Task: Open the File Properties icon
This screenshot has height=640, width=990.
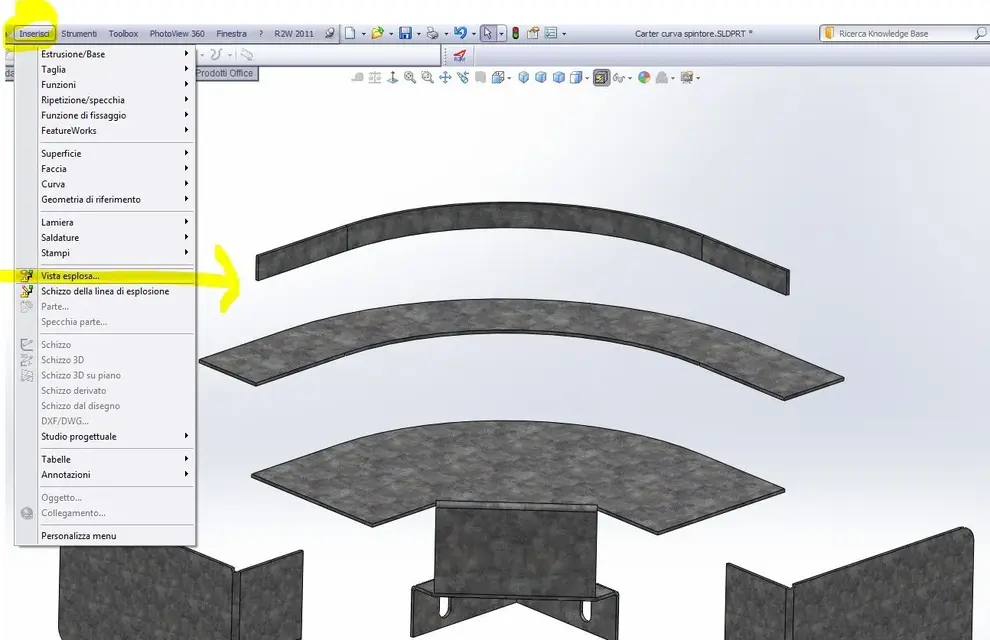Action: pyautogui.click(x=533, y=33)
